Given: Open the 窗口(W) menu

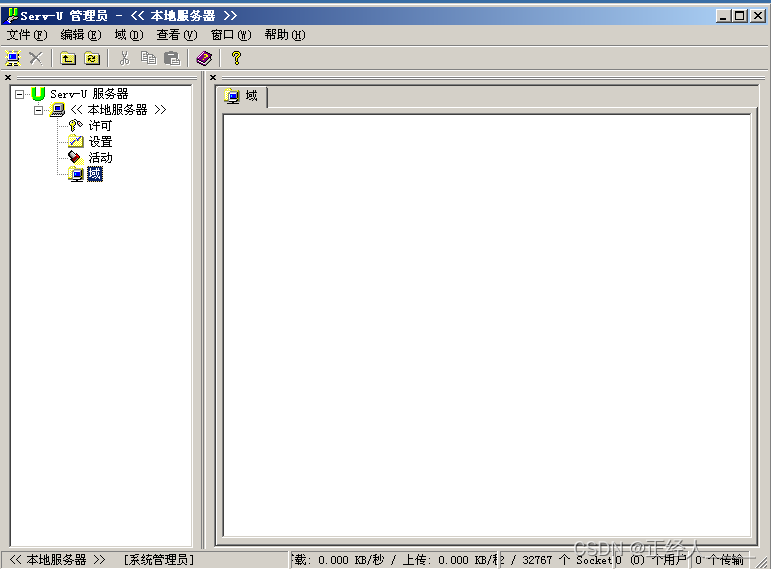Looking at the screenshot, I should pos(231,35).
